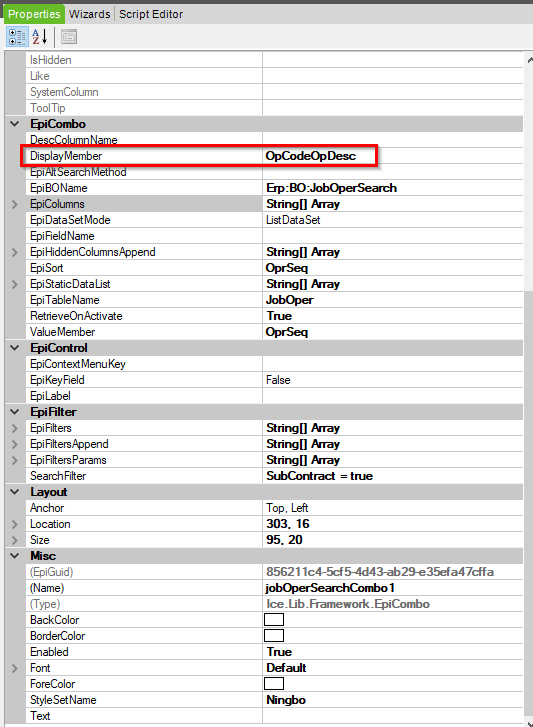This screenshot has width=533, height=727.
Task: Expand the EpiFiltersParams array
Action: click(15, 460)
